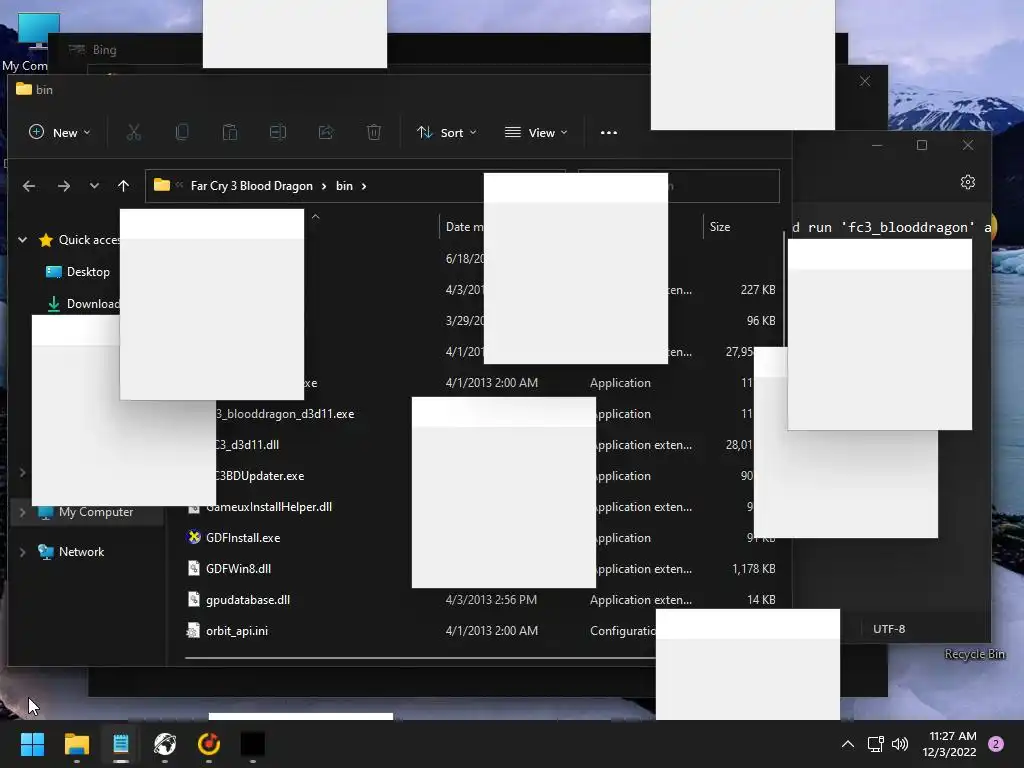Select the gpudatabase.dll file
The height and width of the screenshot is (768, 1024).
coord(248,600)
